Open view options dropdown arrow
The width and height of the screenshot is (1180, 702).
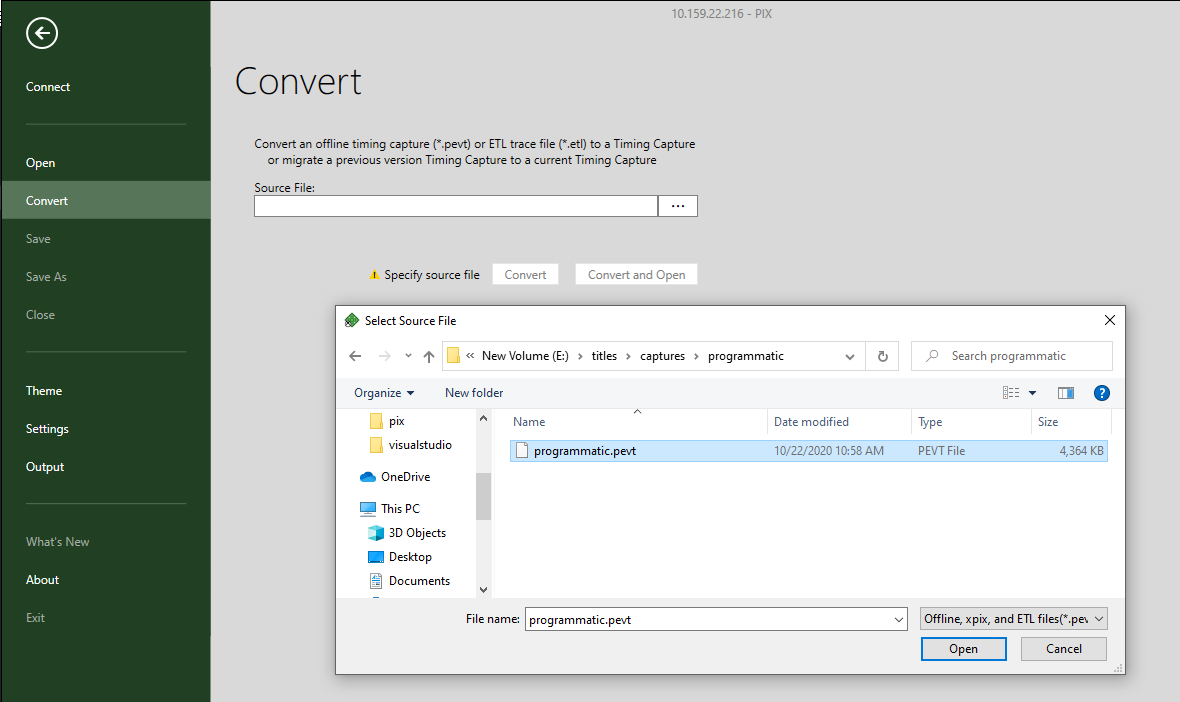1032,393
